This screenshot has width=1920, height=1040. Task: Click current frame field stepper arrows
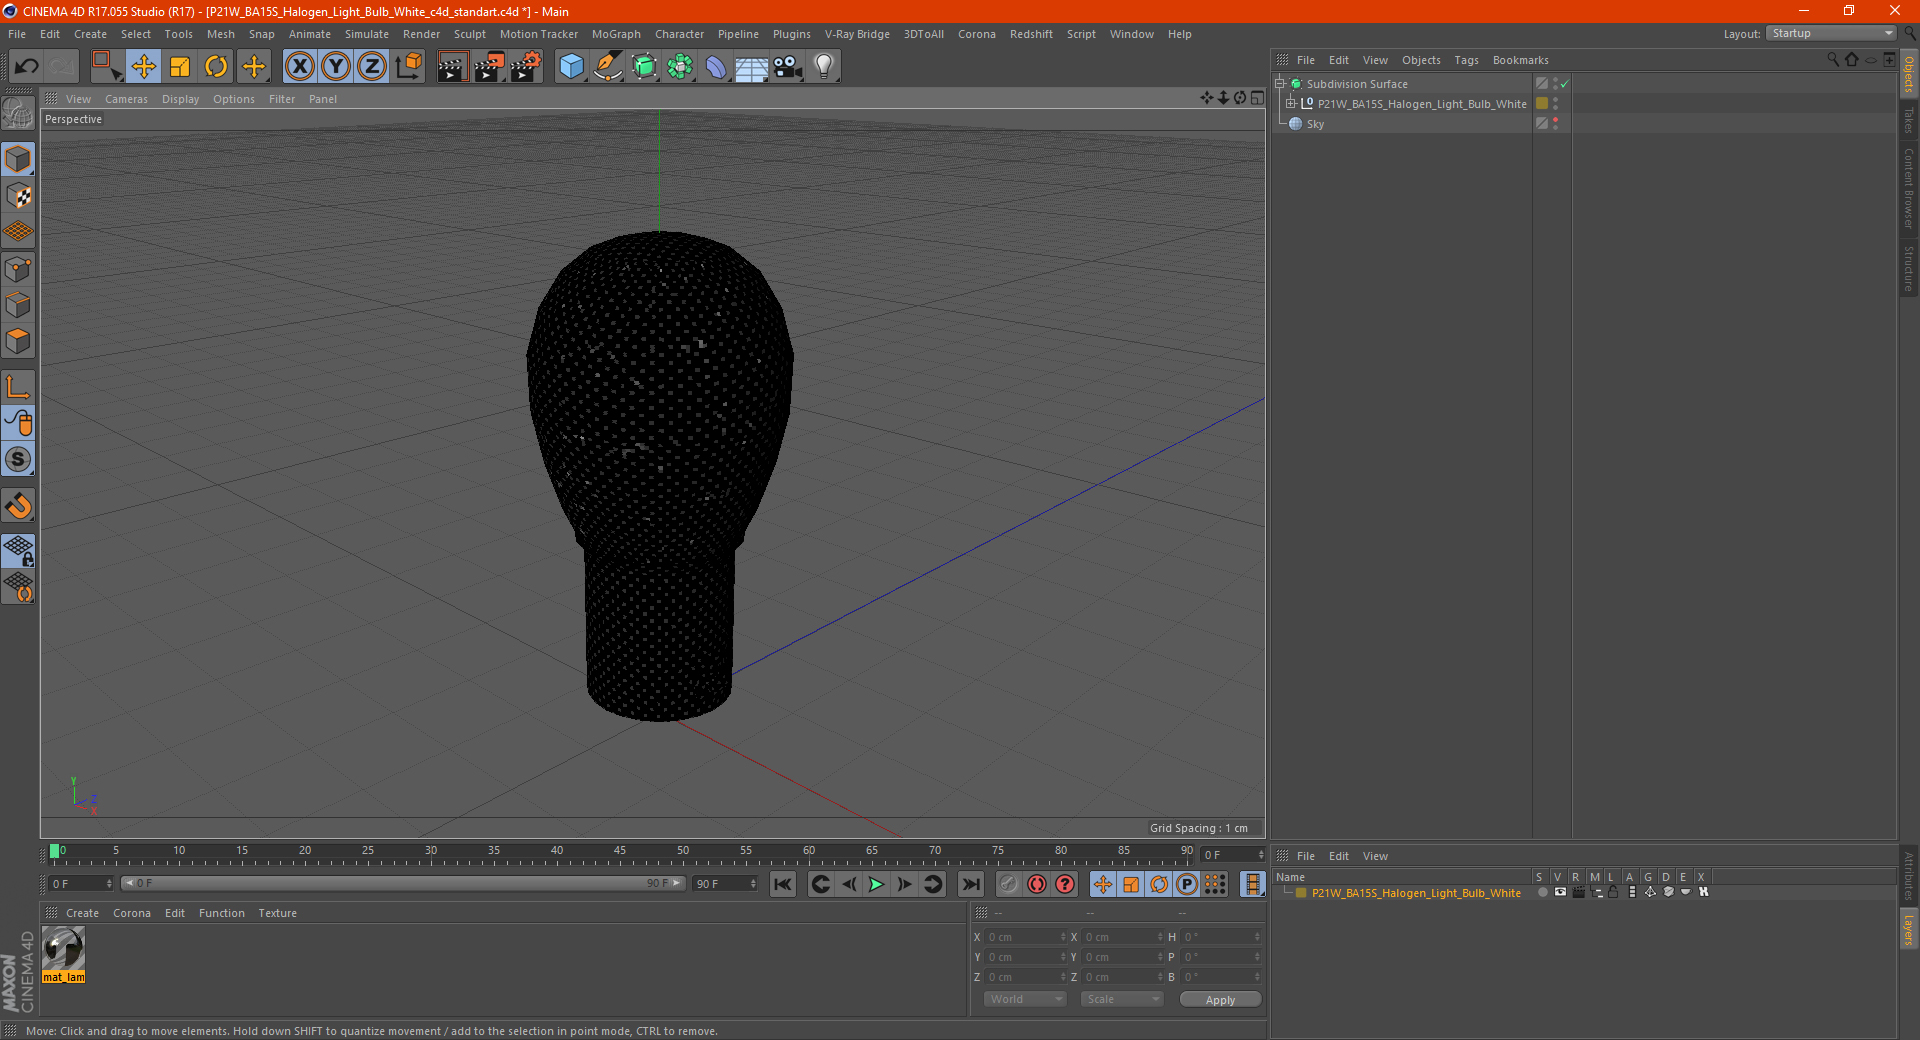(x=109, y=884)
